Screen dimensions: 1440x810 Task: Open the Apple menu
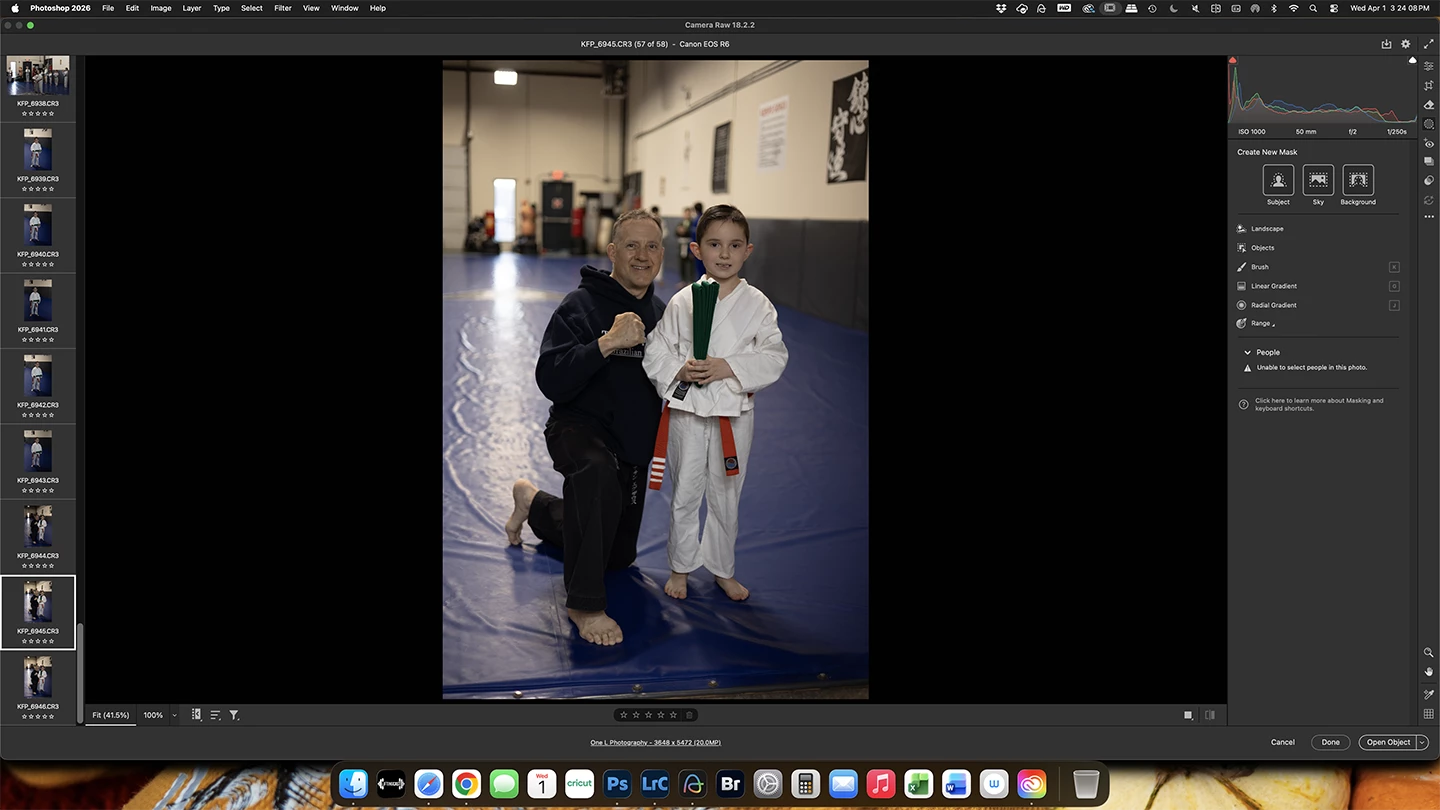(14, 8)
